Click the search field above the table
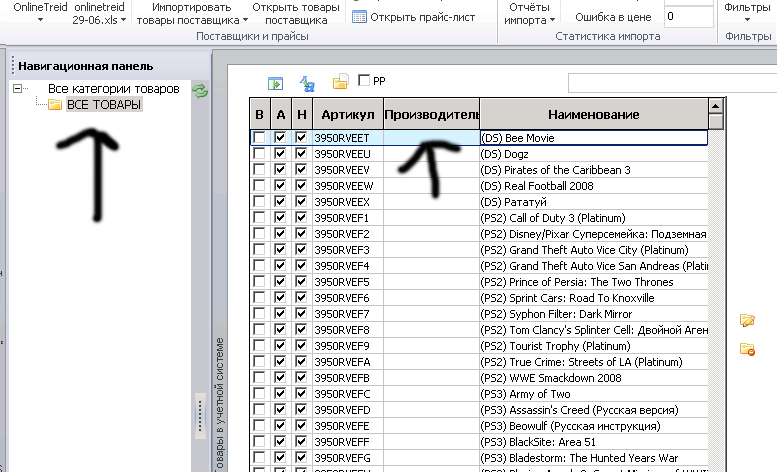The height and width of the screenshot is (472, 777). (x=672, y=83)
